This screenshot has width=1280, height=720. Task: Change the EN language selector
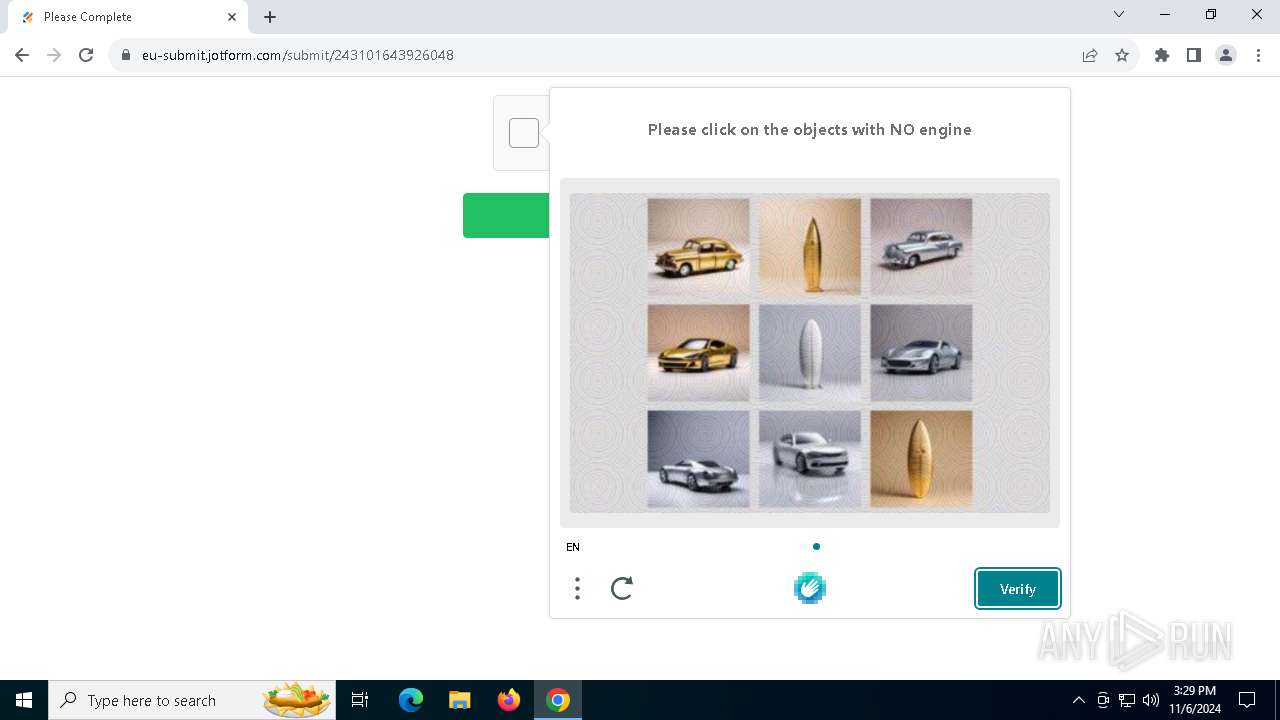click(573, 547)
